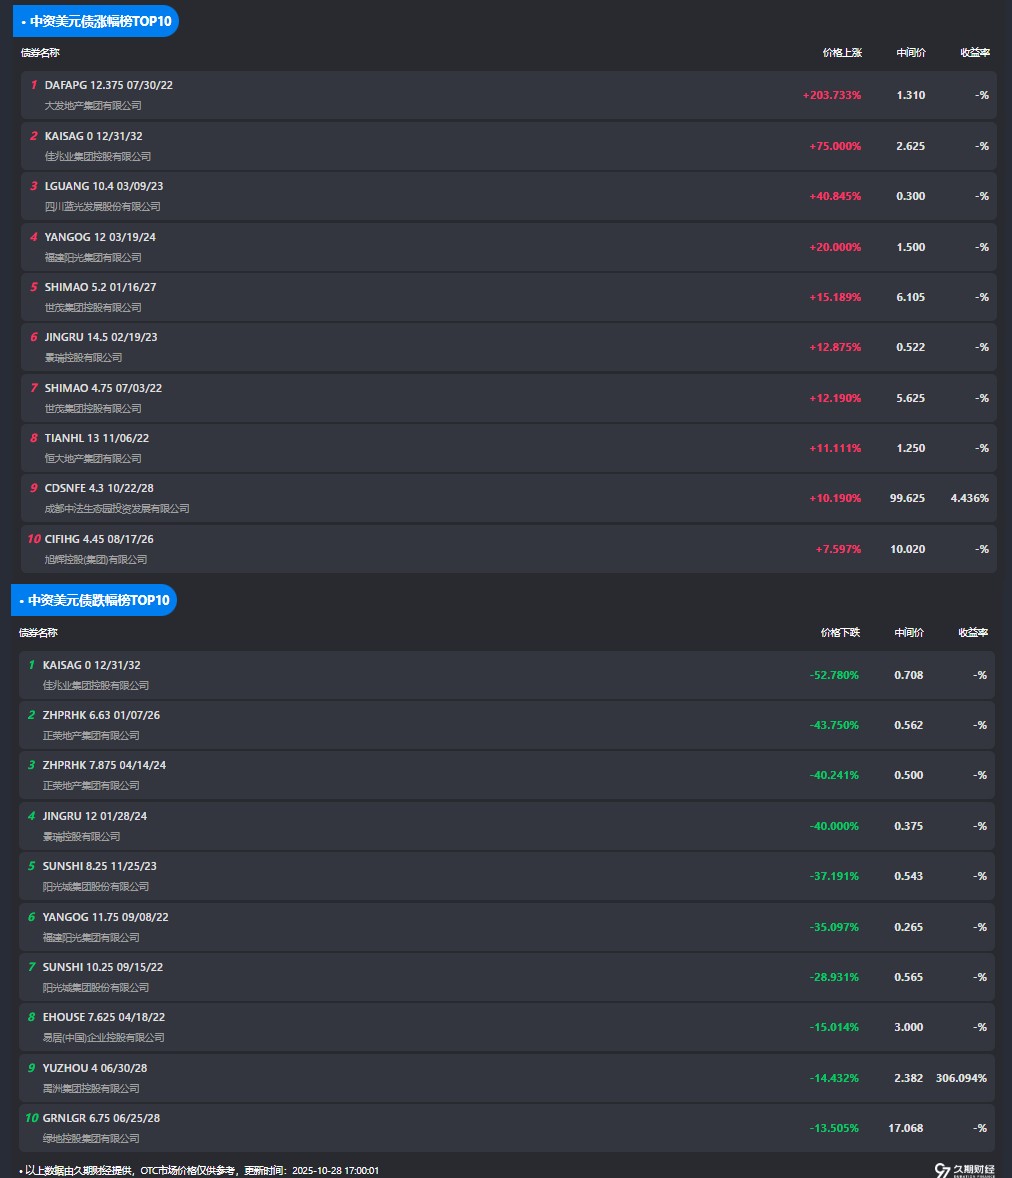Click the +203.733% price gain value
The height and width of the screenshot is (1178, 1012).
pyautogui.click(x=831, y=95)
